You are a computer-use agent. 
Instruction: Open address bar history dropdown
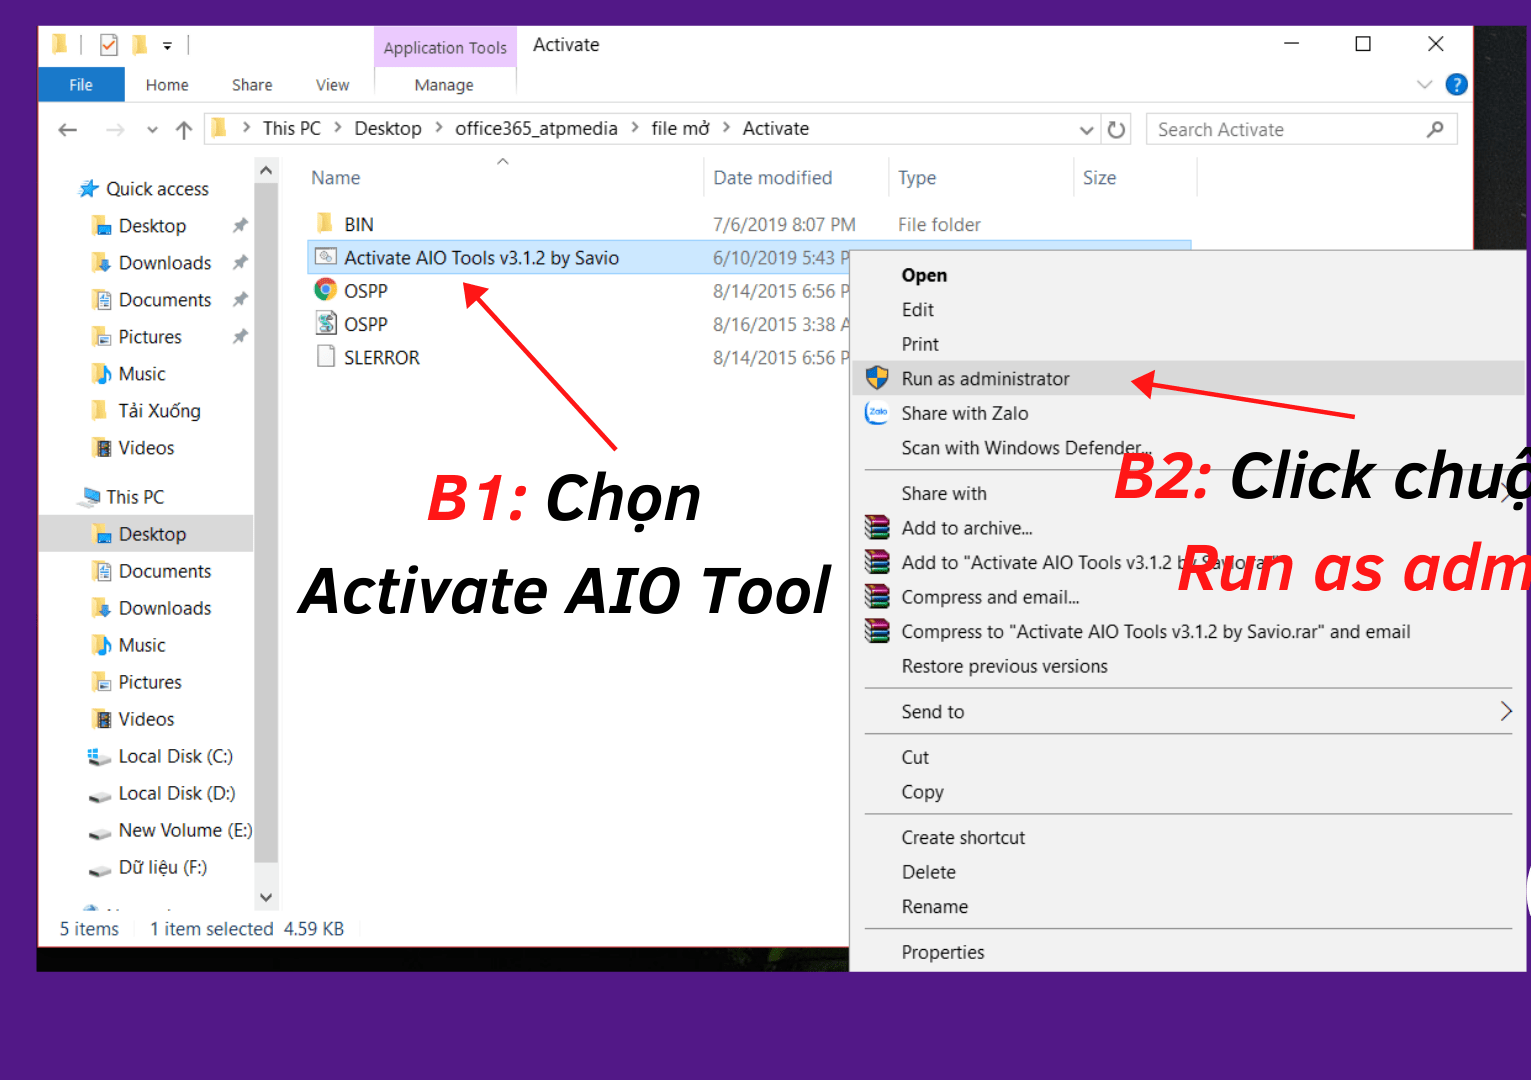[x=1086, y=130]
